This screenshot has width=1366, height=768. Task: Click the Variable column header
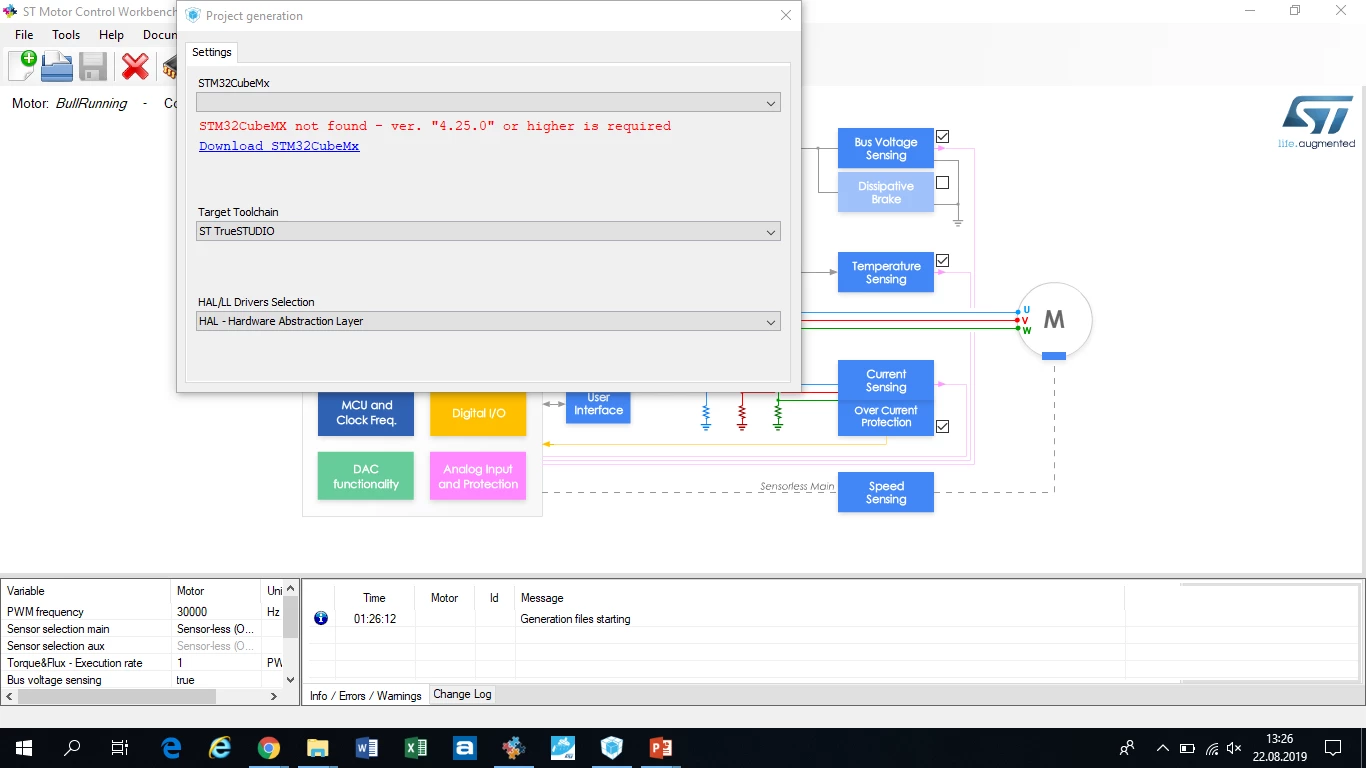(87, 591)
